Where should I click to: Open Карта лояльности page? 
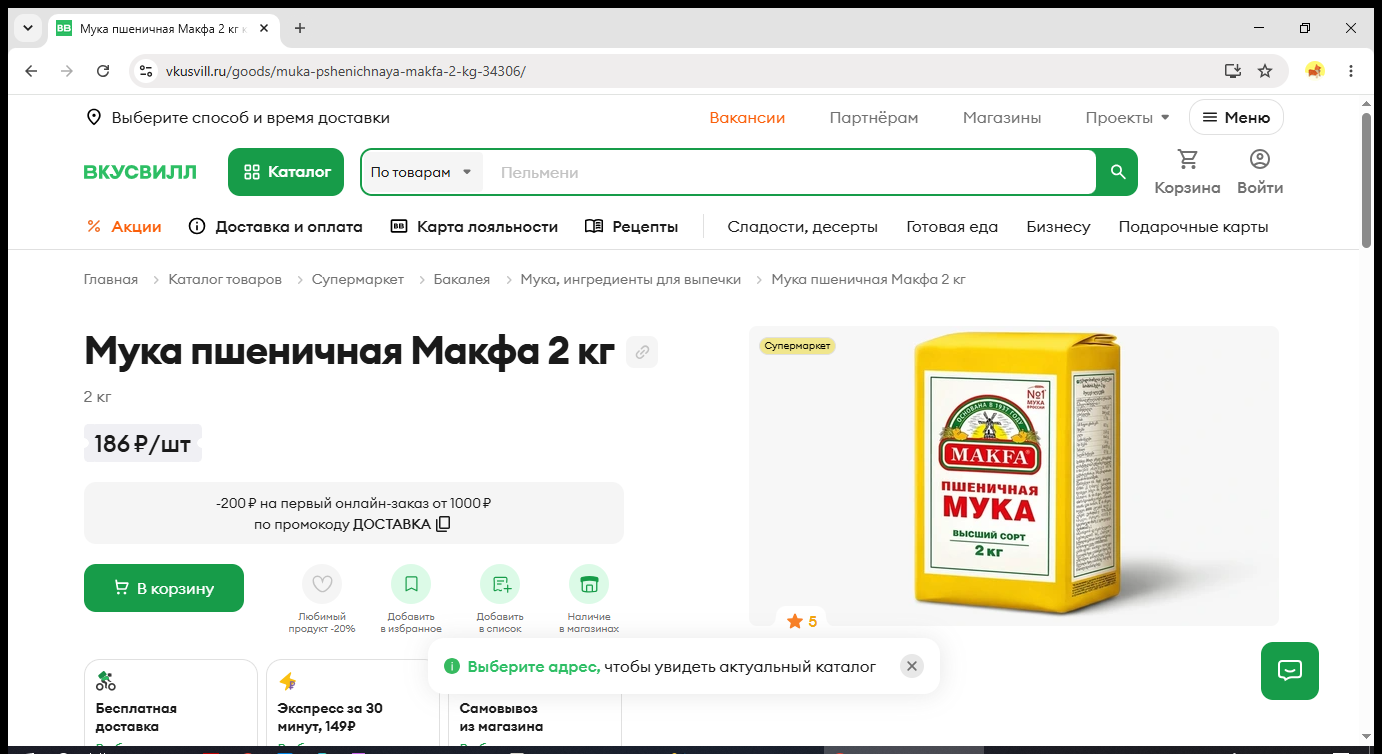coord(474,227)
